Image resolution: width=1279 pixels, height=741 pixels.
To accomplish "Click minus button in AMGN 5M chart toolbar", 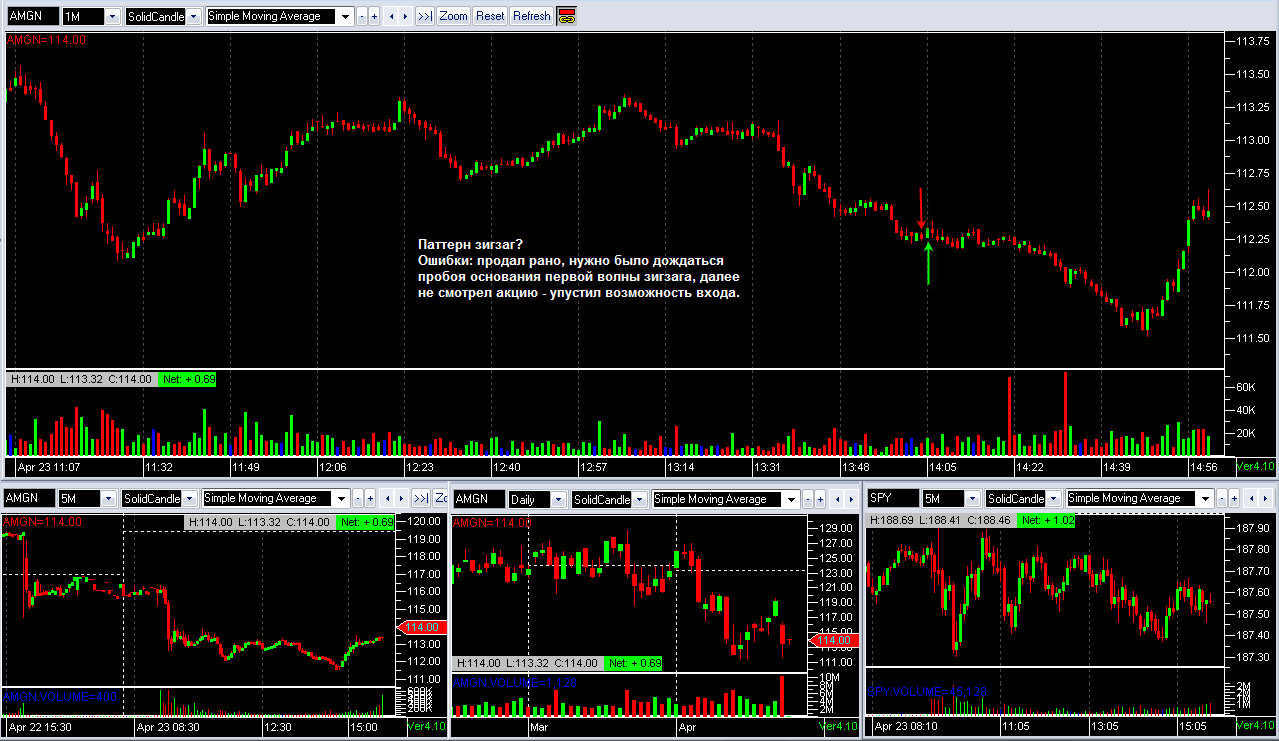I will click(358, 498).
